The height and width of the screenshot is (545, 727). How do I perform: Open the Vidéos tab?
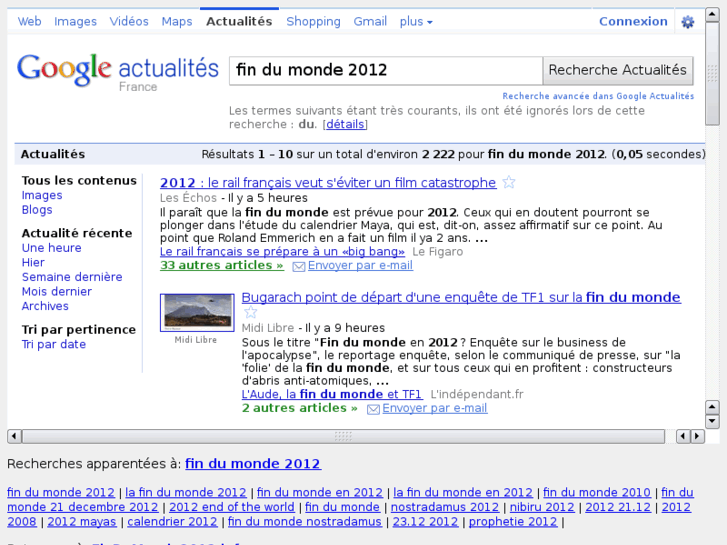(x=129, y=21)
